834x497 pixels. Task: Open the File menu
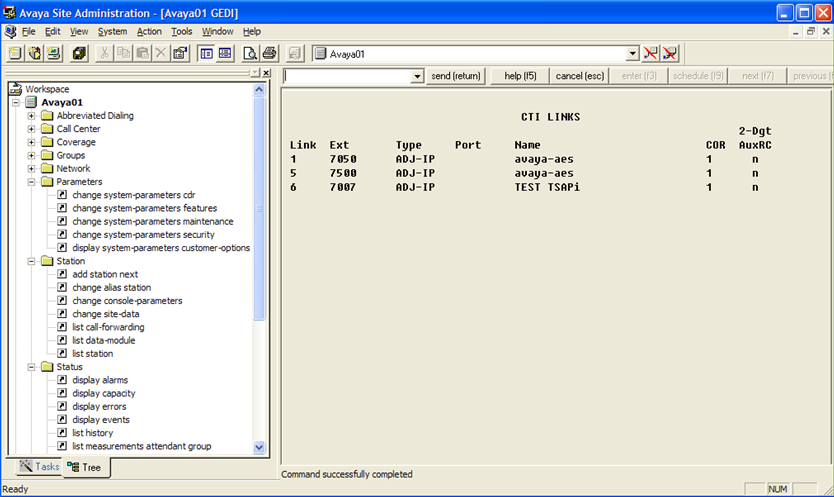pyautogui.click(x=28, y=31)
